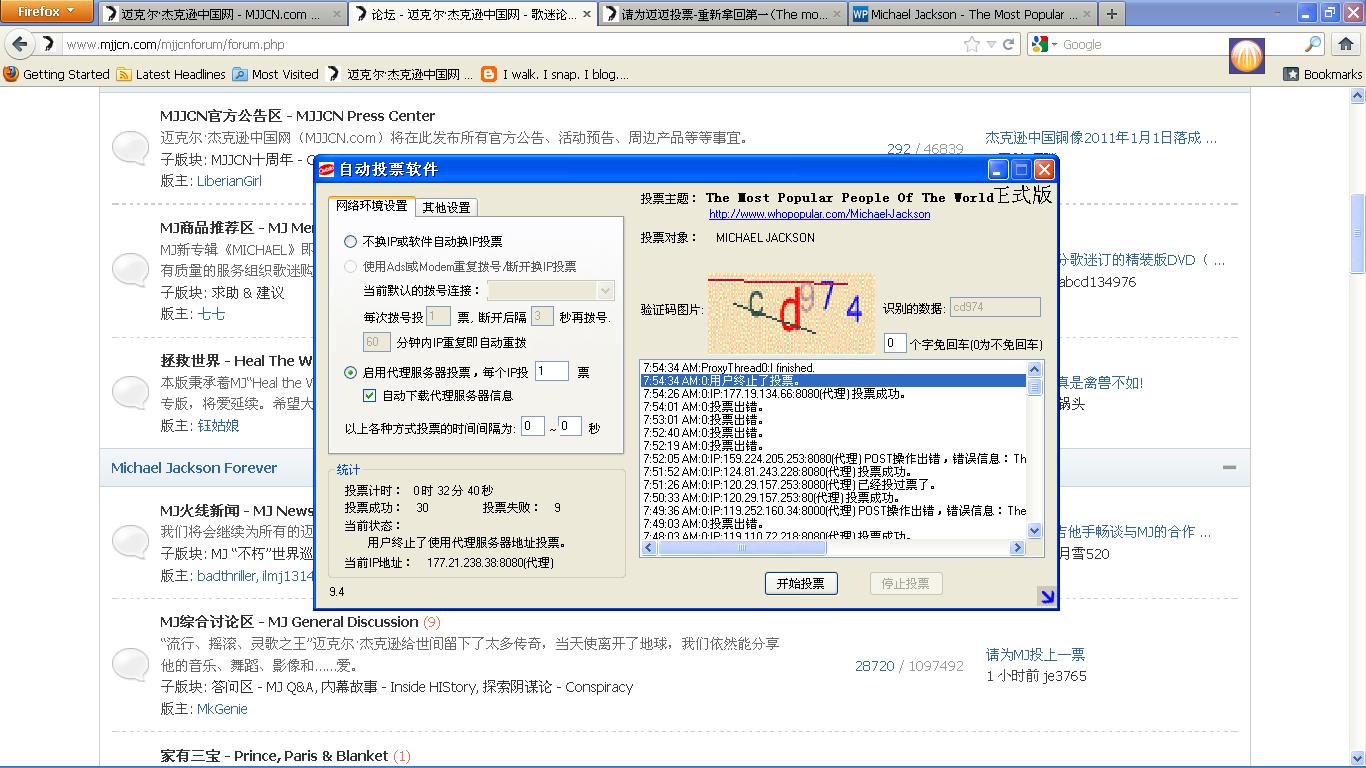Click the speech bubble icon beside MJJCN Press Center
Image resolution: width=1366 pixels, height=768 pixels.
coord(131,148)
